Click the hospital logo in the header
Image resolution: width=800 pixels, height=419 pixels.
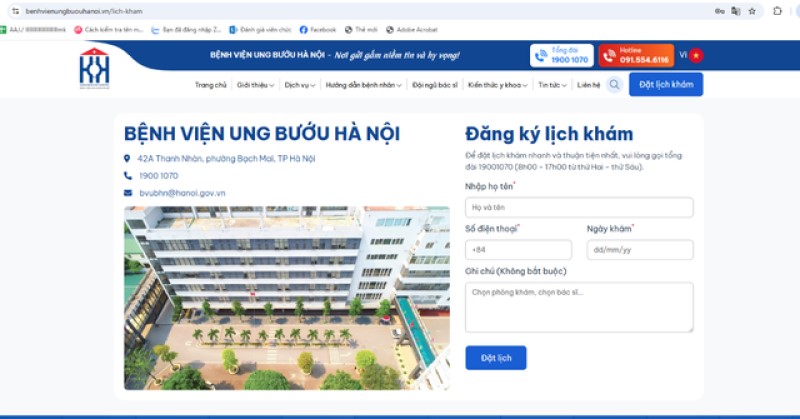94,68
